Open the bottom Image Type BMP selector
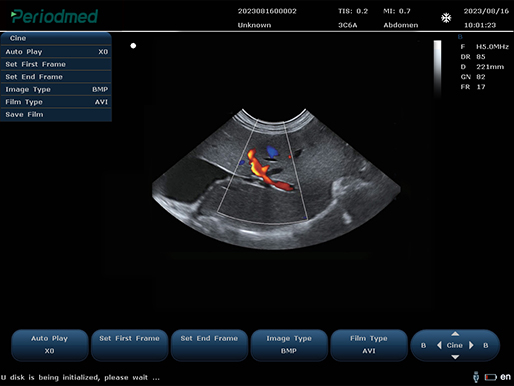This screenshot has width=514, height=386. (x=289, y=345)
